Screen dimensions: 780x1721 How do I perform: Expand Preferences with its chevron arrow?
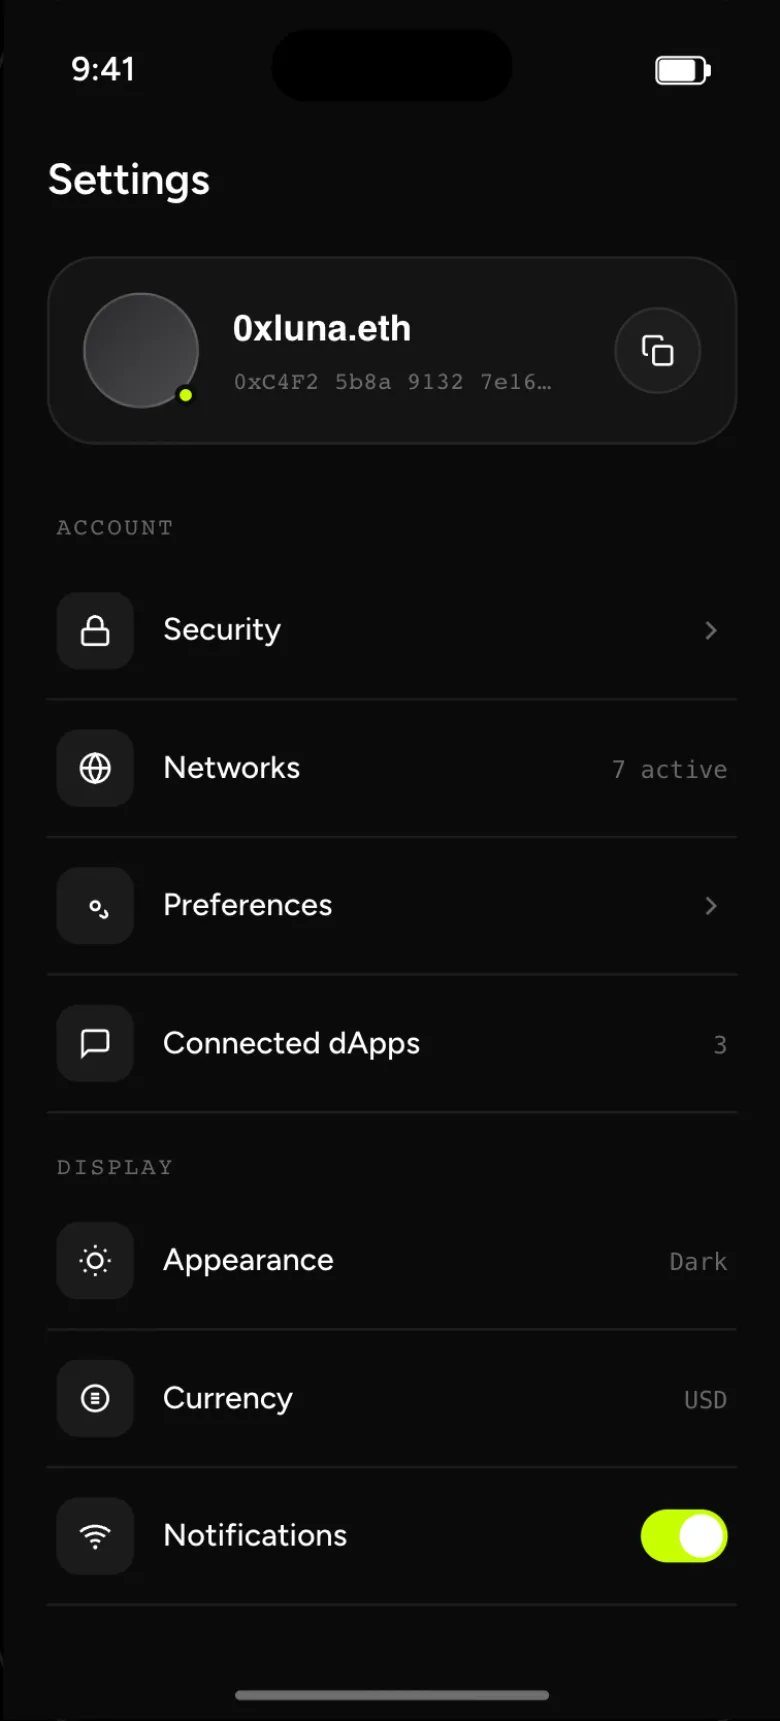point(711,905)
